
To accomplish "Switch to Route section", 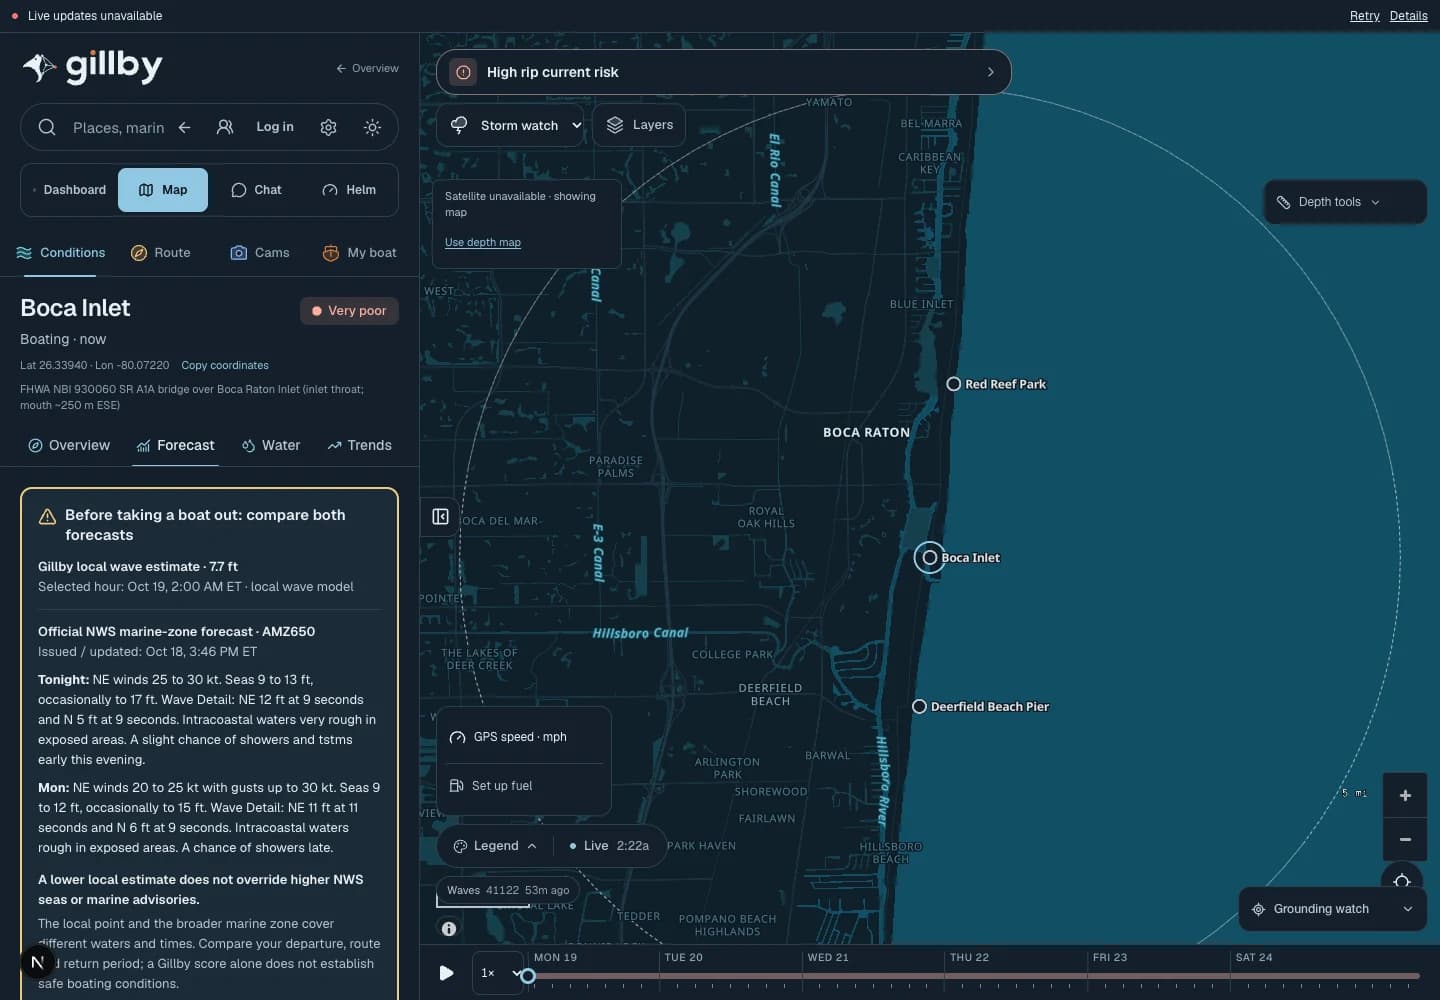I will (161, 253).
